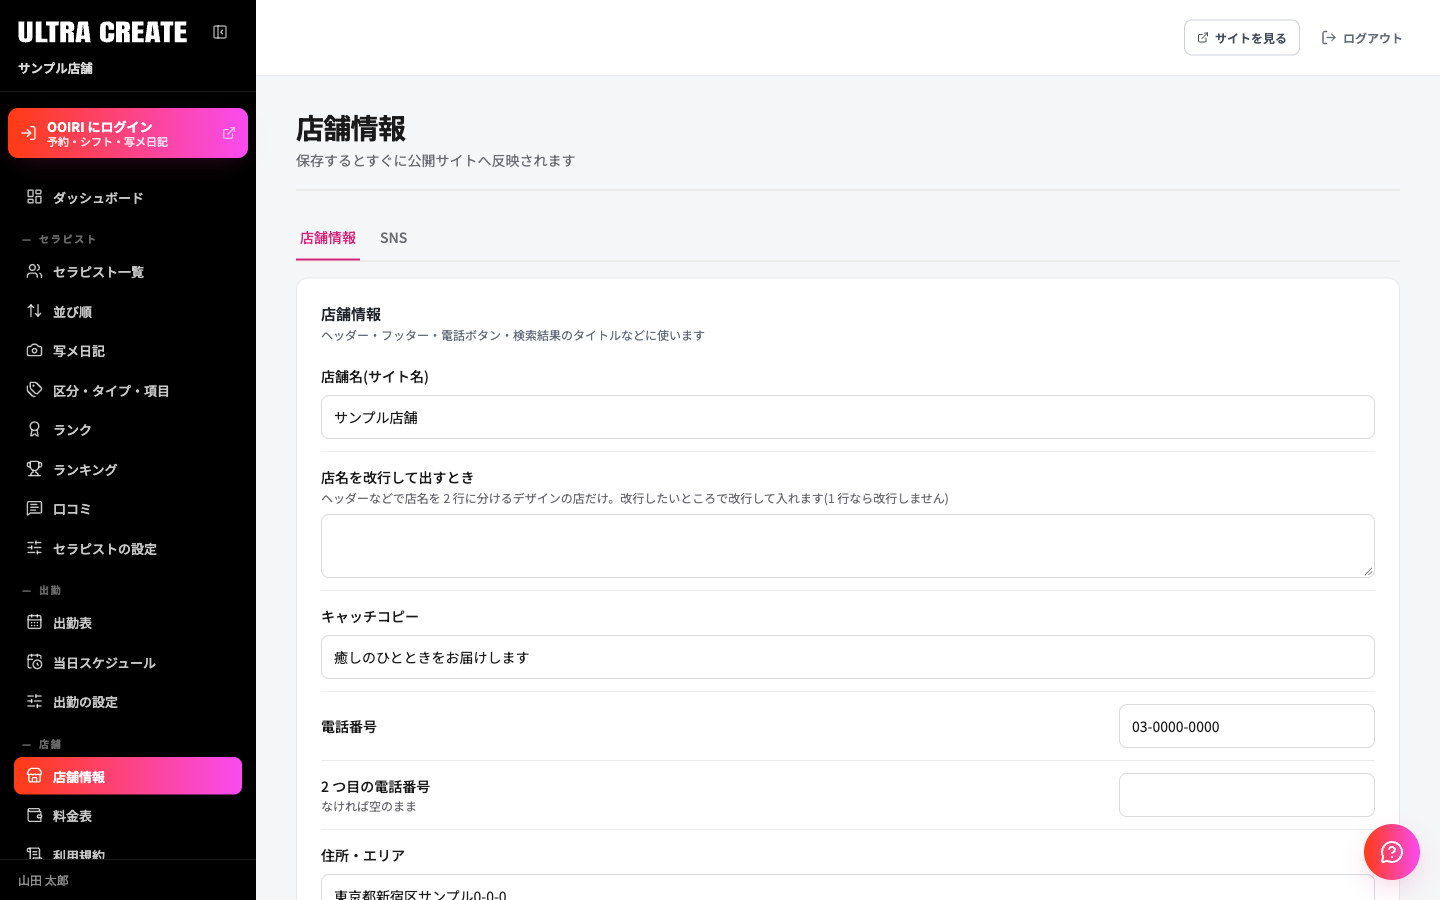Click the ログアウト button
Screen dimensions: 1440x900
1361,38
